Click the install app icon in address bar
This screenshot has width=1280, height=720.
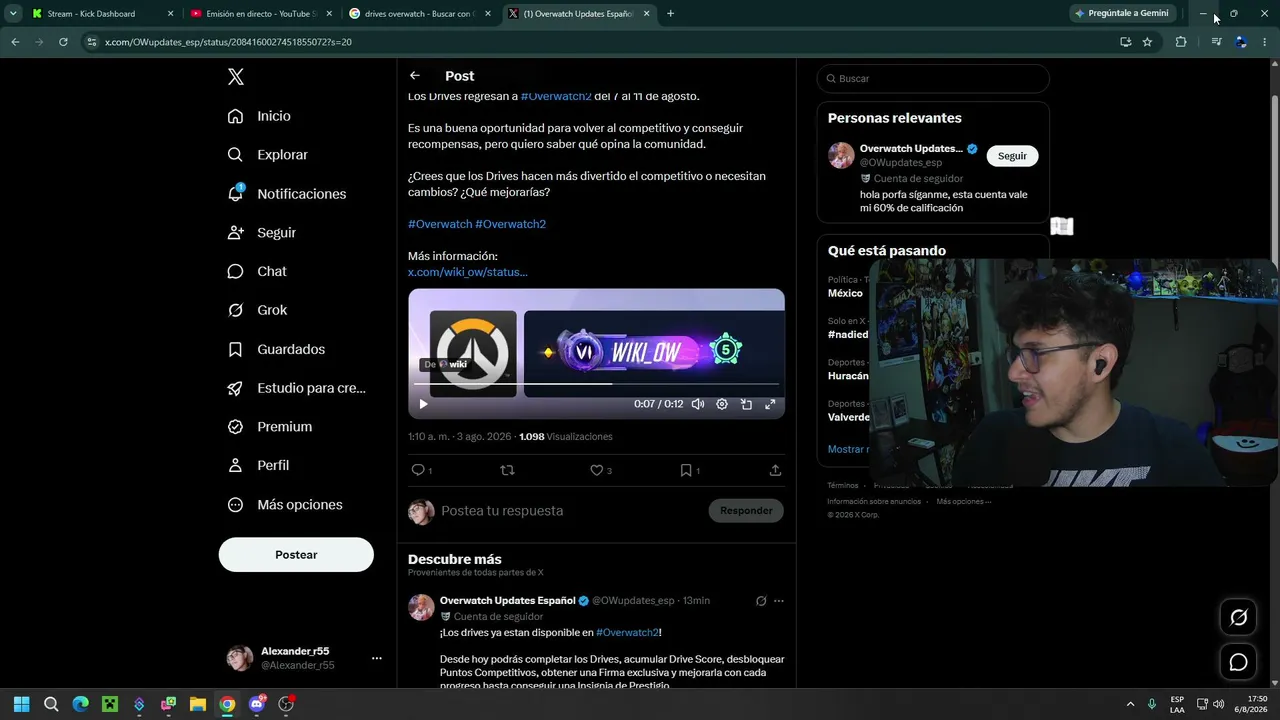point(1125,42)
